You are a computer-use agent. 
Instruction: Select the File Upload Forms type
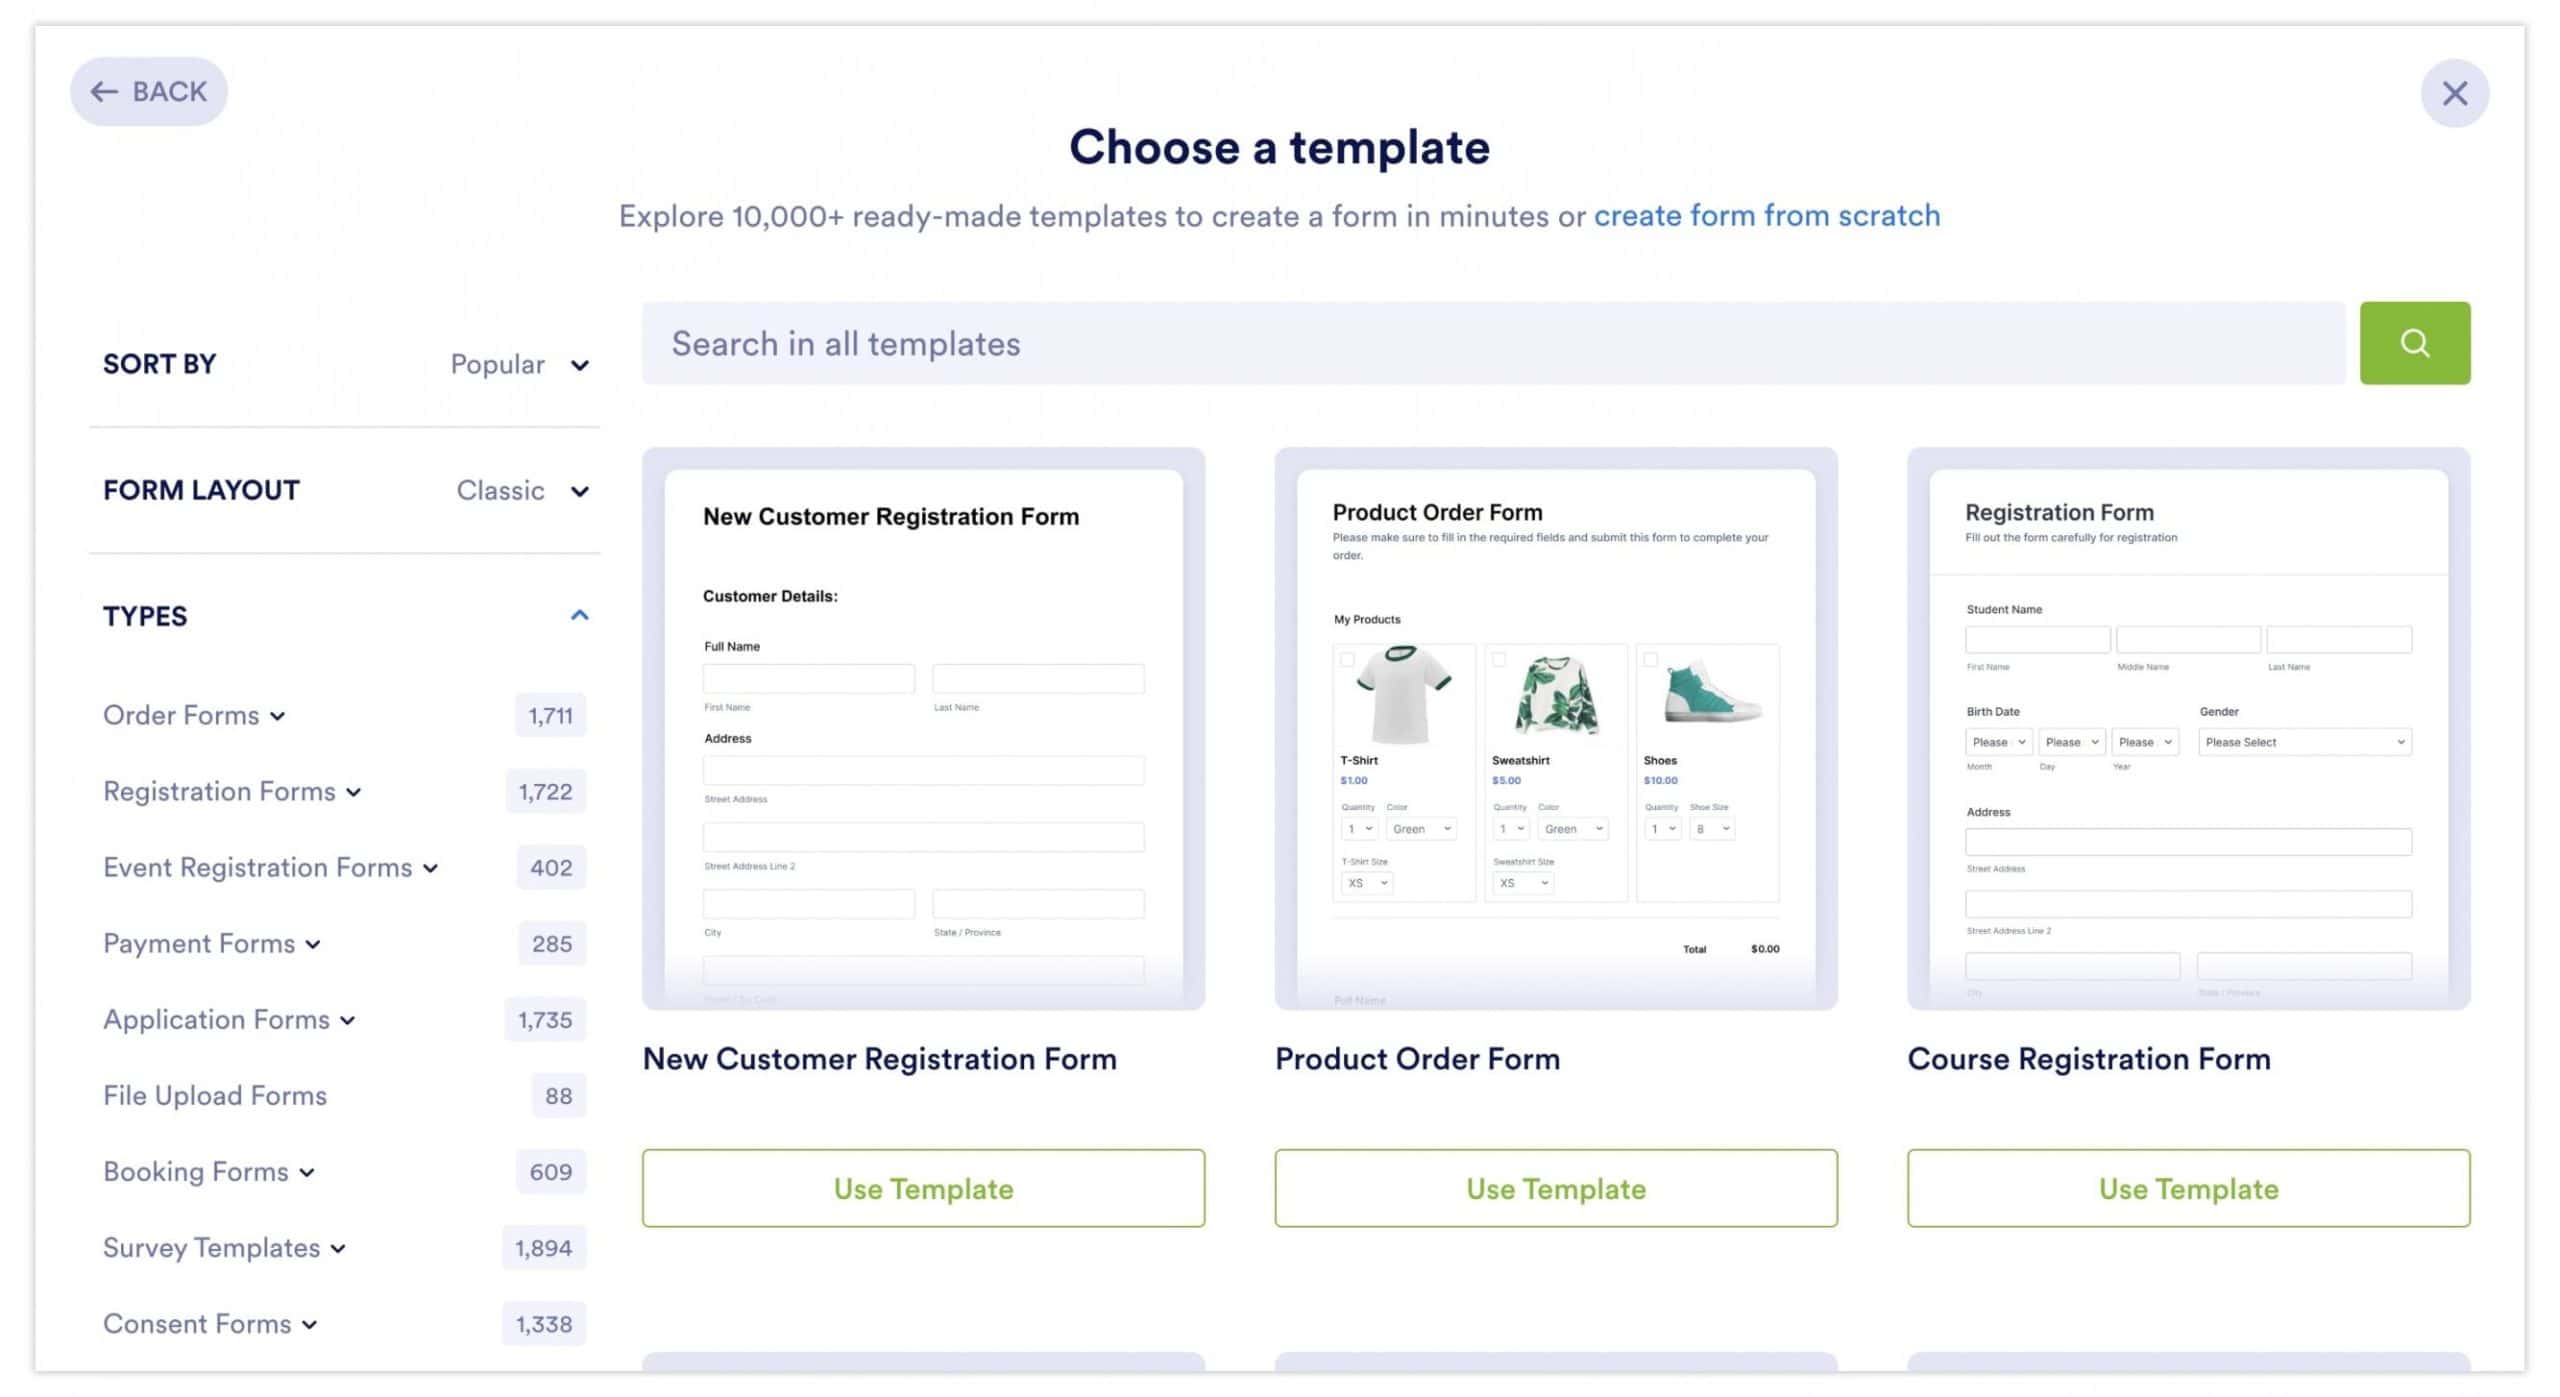pos(215,1096)
